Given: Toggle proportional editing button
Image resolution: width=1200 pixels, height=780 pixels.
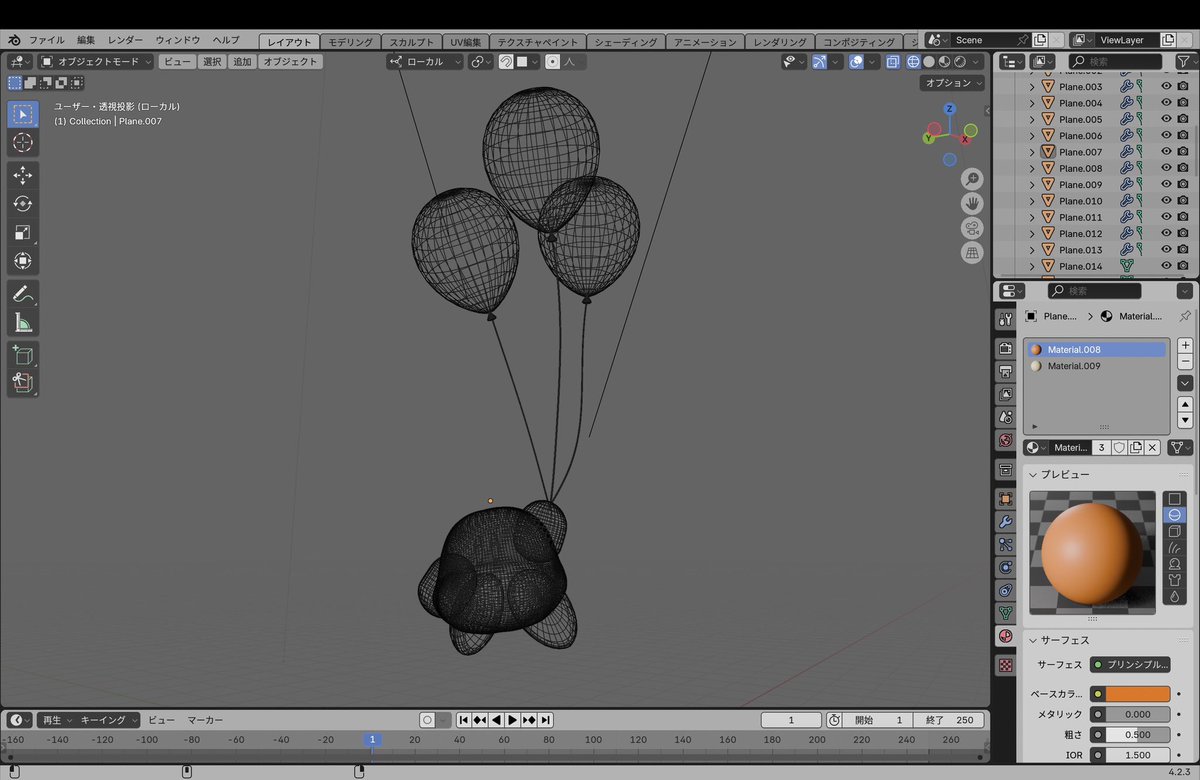Looking at the screenshot, I should tap(553, 62).
